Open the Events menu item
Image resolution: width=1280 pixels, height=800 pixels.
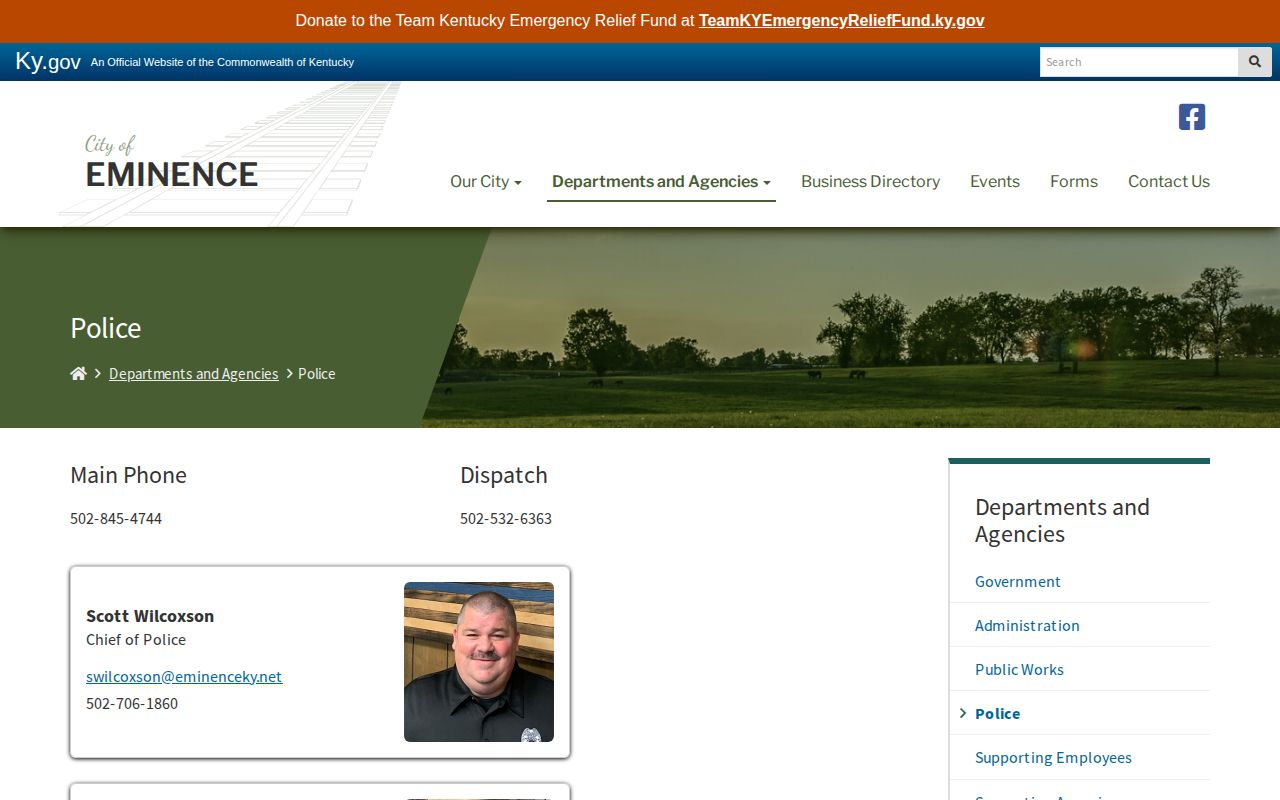coord(995,181)
